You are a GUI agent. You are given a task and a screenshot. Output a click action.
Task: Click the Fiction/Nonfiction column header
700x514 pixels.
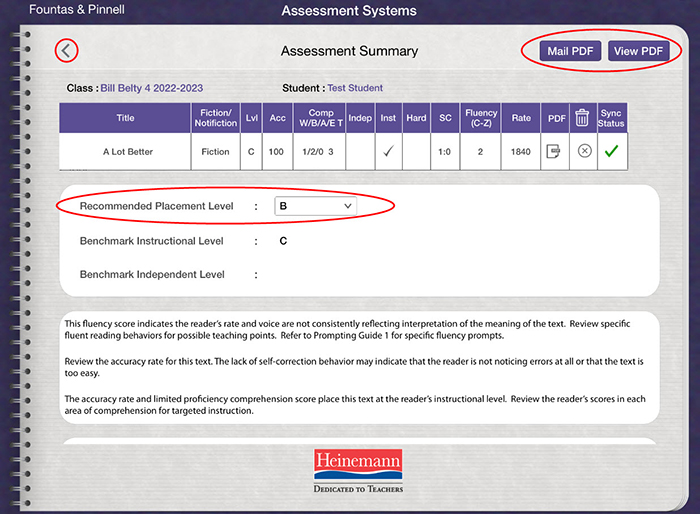pos(216,118)
